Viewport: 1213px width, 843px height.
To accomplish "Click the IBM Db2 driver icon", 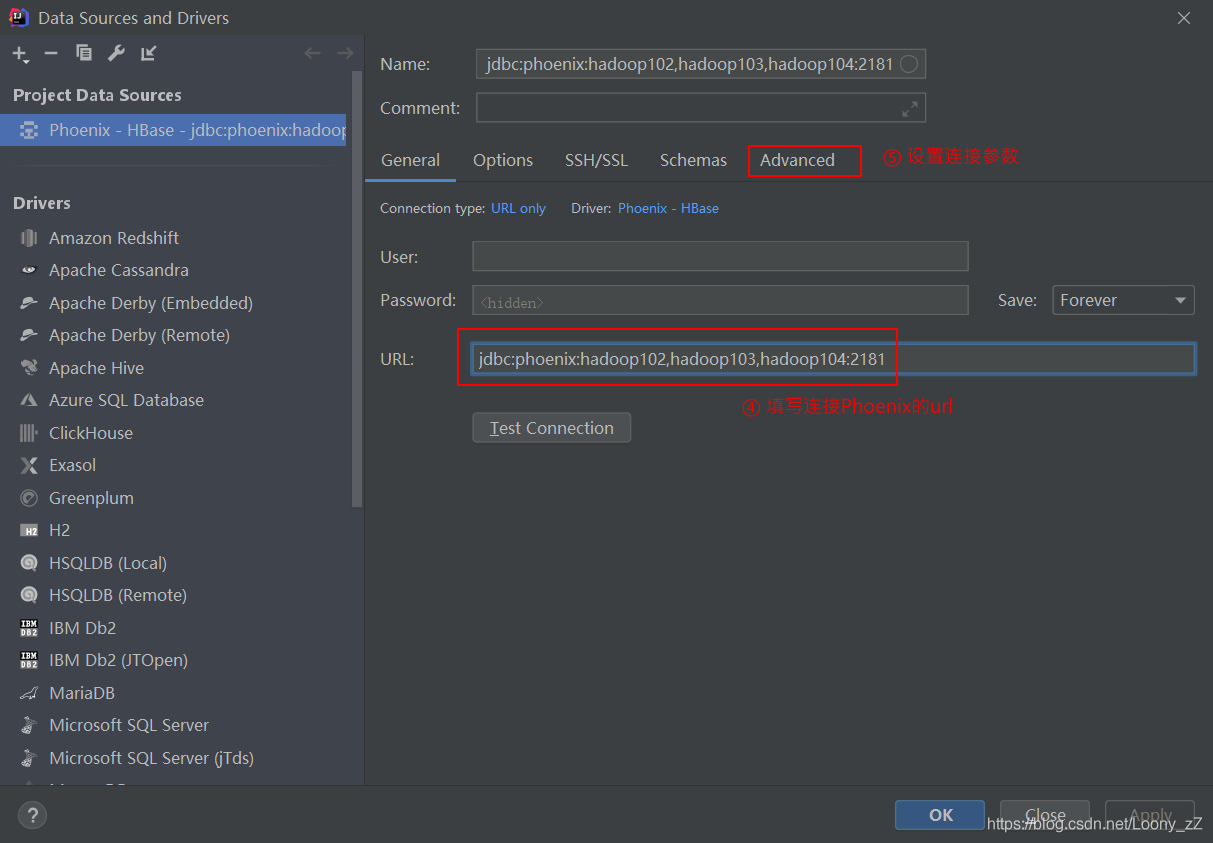I will coord(29,628).
